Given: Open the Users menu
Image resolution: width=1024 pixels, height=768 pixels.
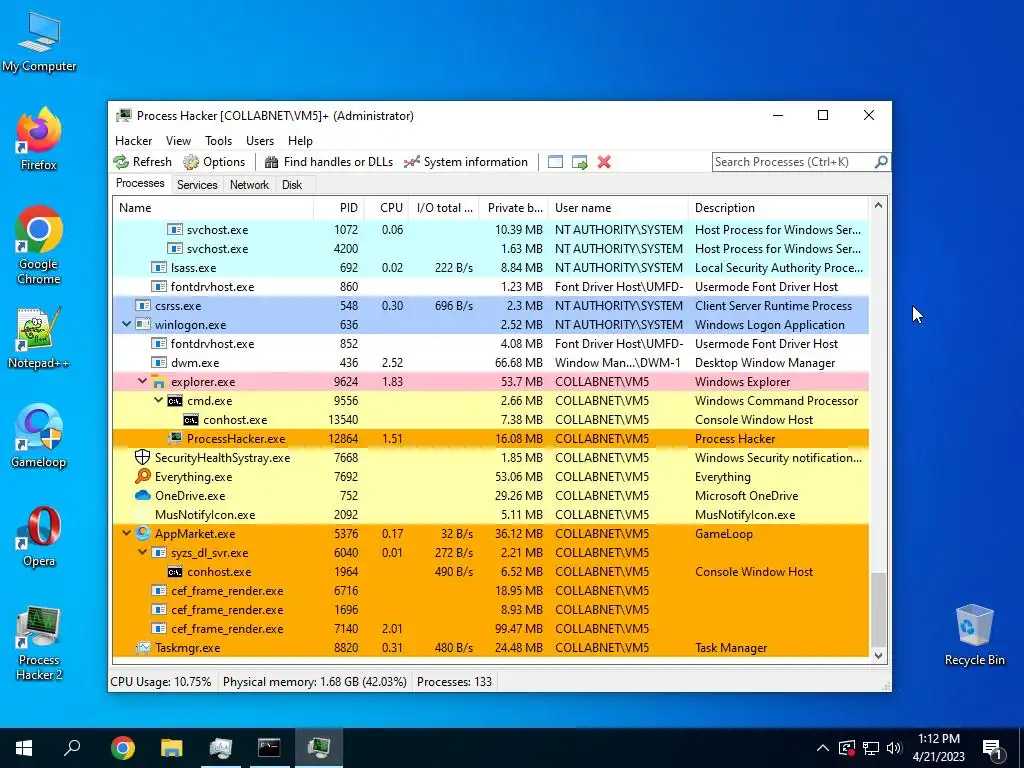Looking at the screenshot, I should [x=260, y=141].
